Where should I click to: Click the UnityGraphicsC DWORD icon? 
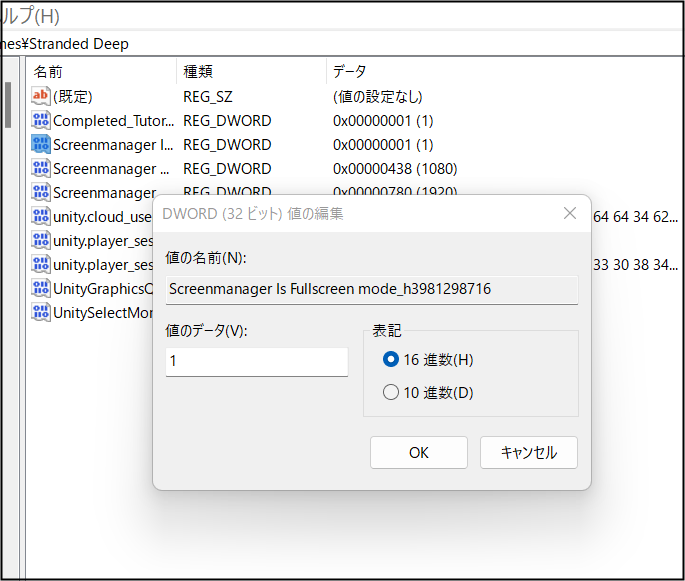pos(41,288)
